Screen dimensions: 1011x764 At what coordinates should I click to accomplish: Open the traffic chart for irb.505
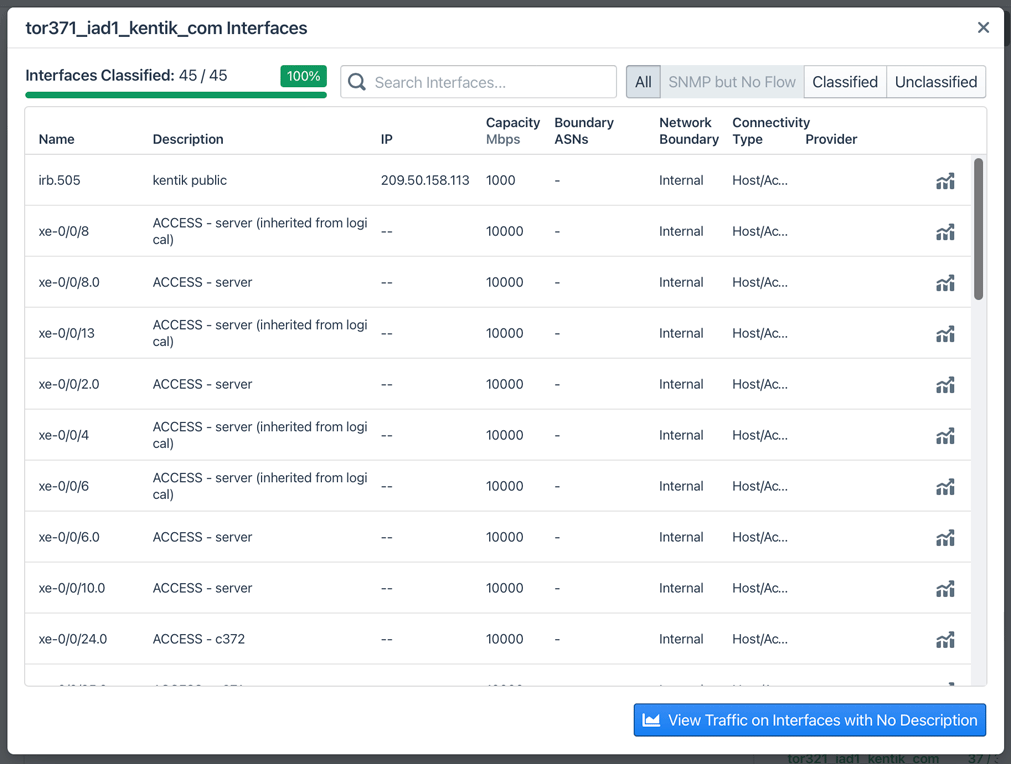point(945,180)
